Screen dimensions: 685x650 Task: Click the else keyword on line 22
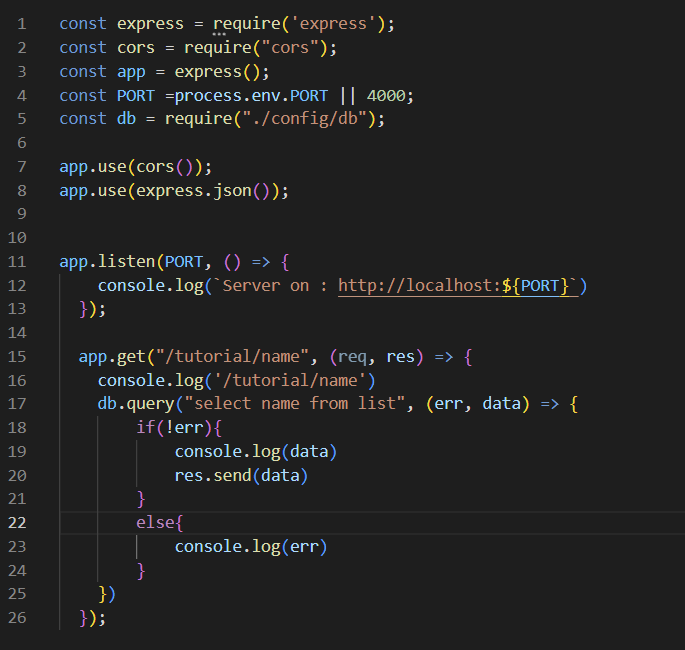[155, 522]
